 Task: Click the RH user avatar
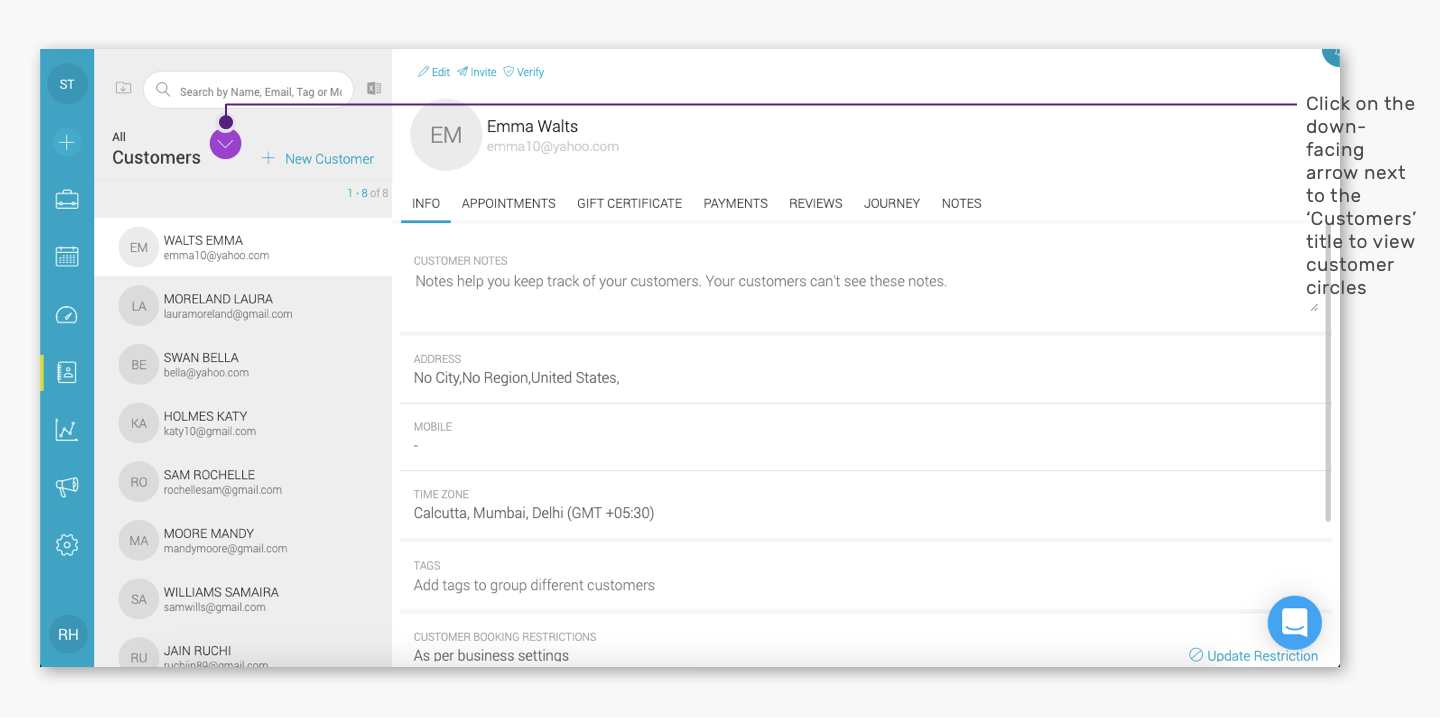(68, 634)
